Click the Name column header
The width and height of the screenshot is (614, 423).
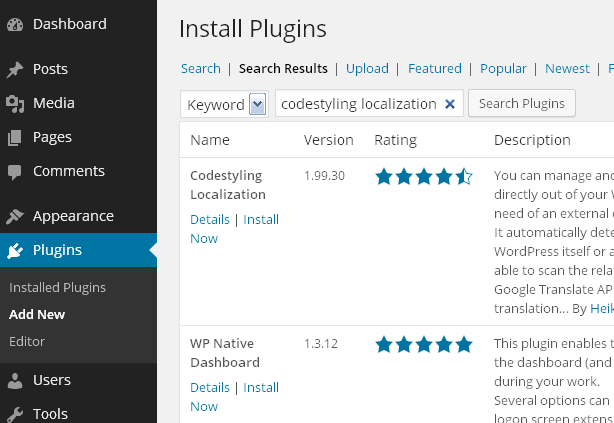(x=210, y=140)
